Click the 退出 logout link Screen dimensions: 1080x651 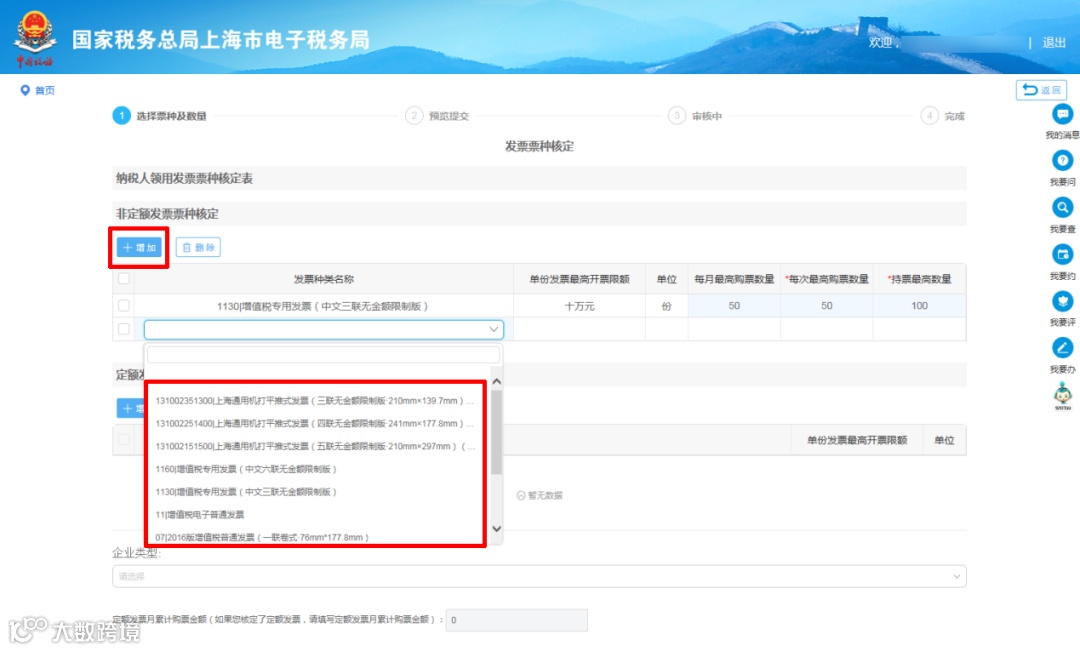pos(1053,43)
